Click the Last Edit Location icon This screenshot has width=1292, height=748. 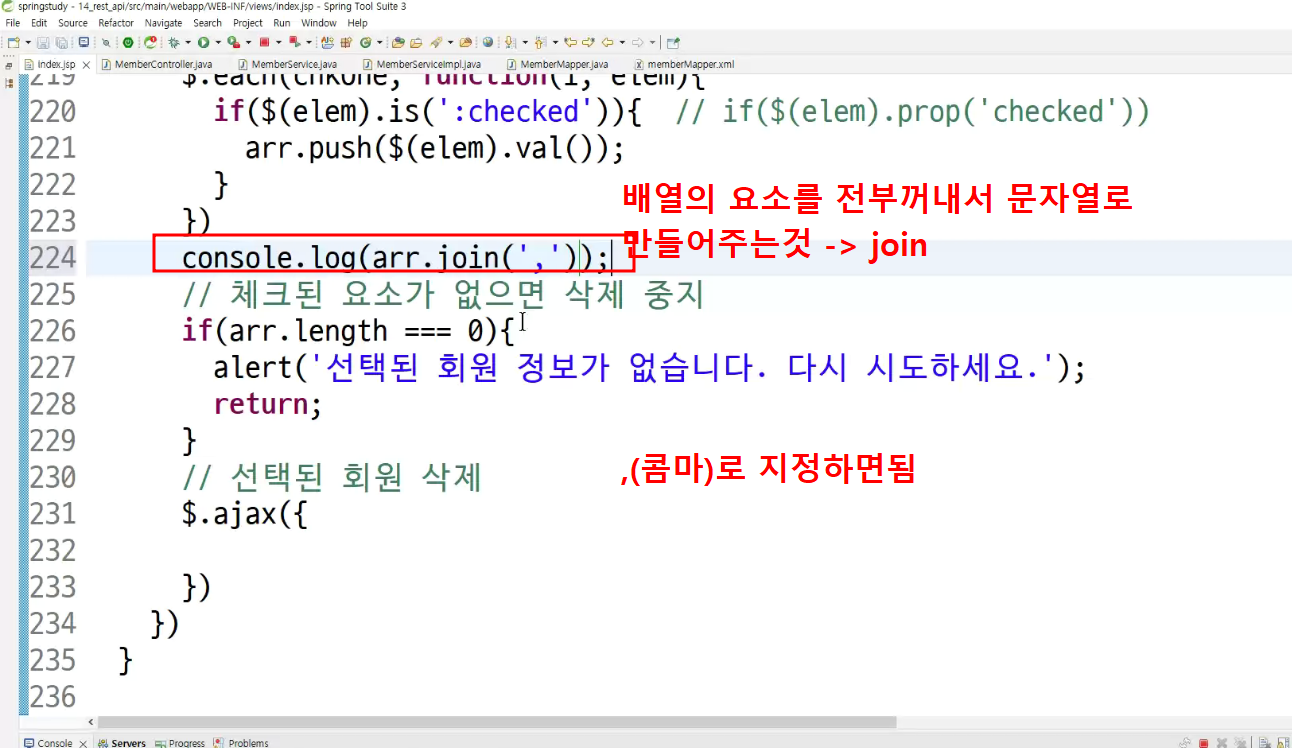click(569, 42)
